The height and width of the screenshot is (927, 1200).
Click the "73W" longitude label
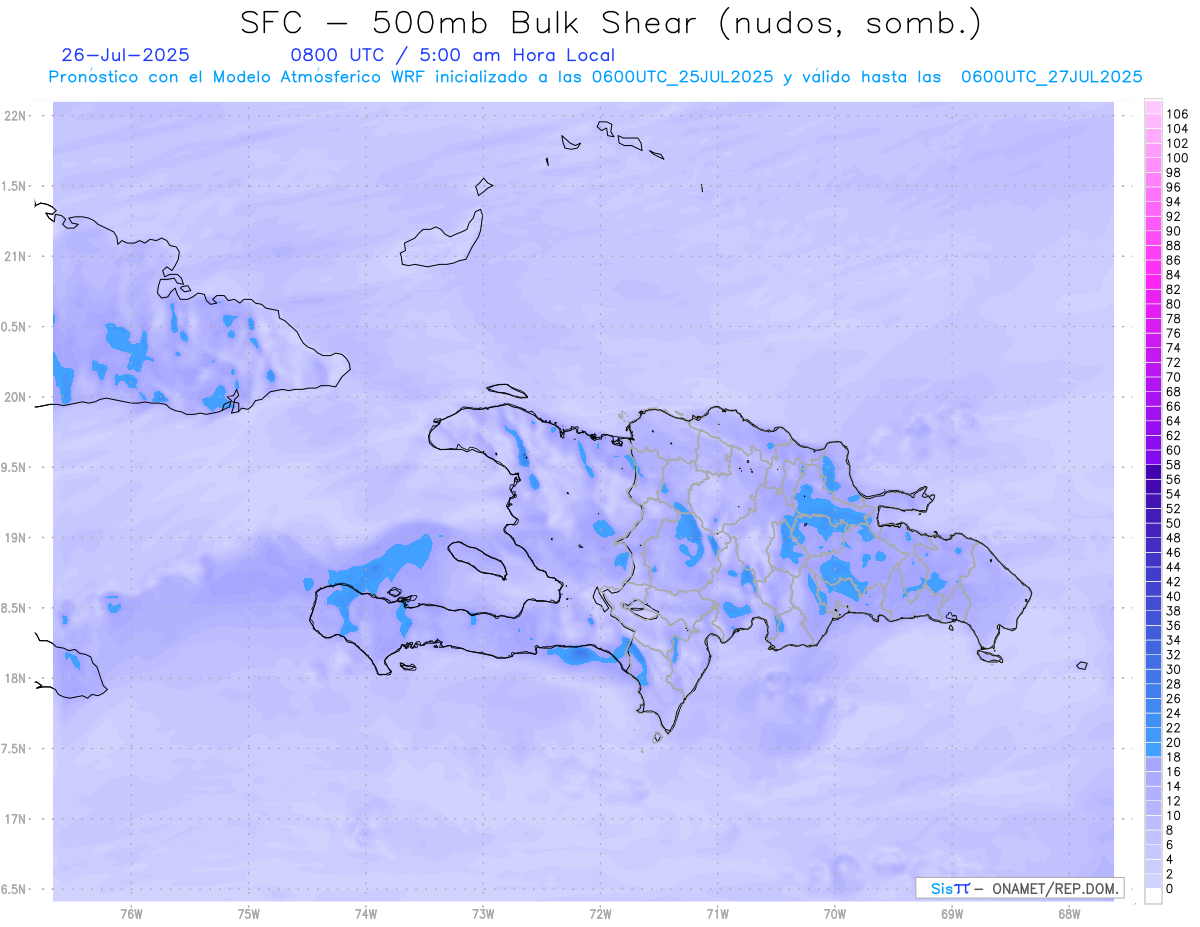(x=483, y=914)
